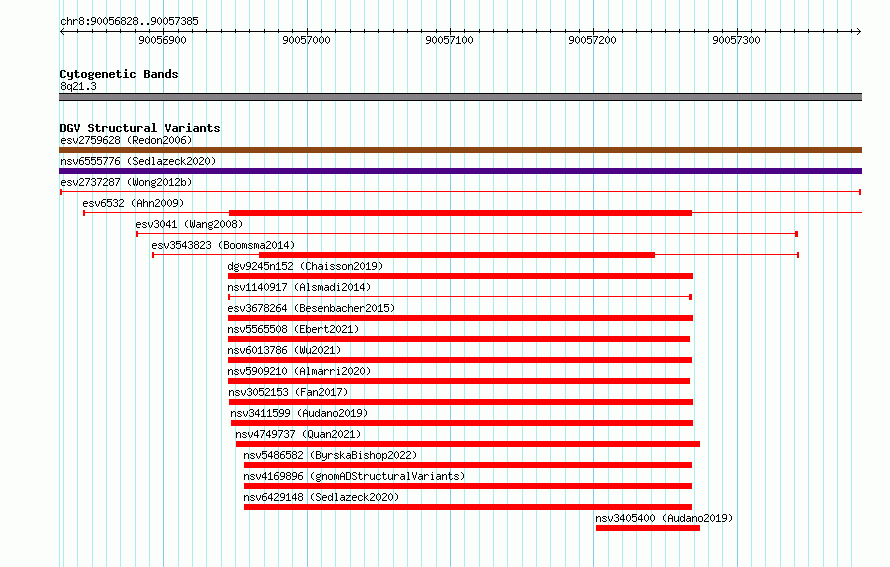The height and width of the screenshot is (567, 890).
Task: Click the esv3678264 (Besenbacher2015) label
Action: click(x=311, y=308)
